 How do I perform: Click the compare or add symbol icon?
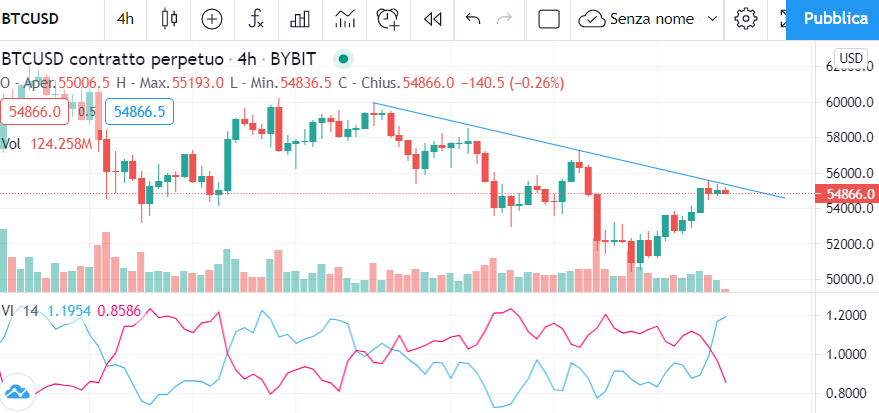coord(212,19)
